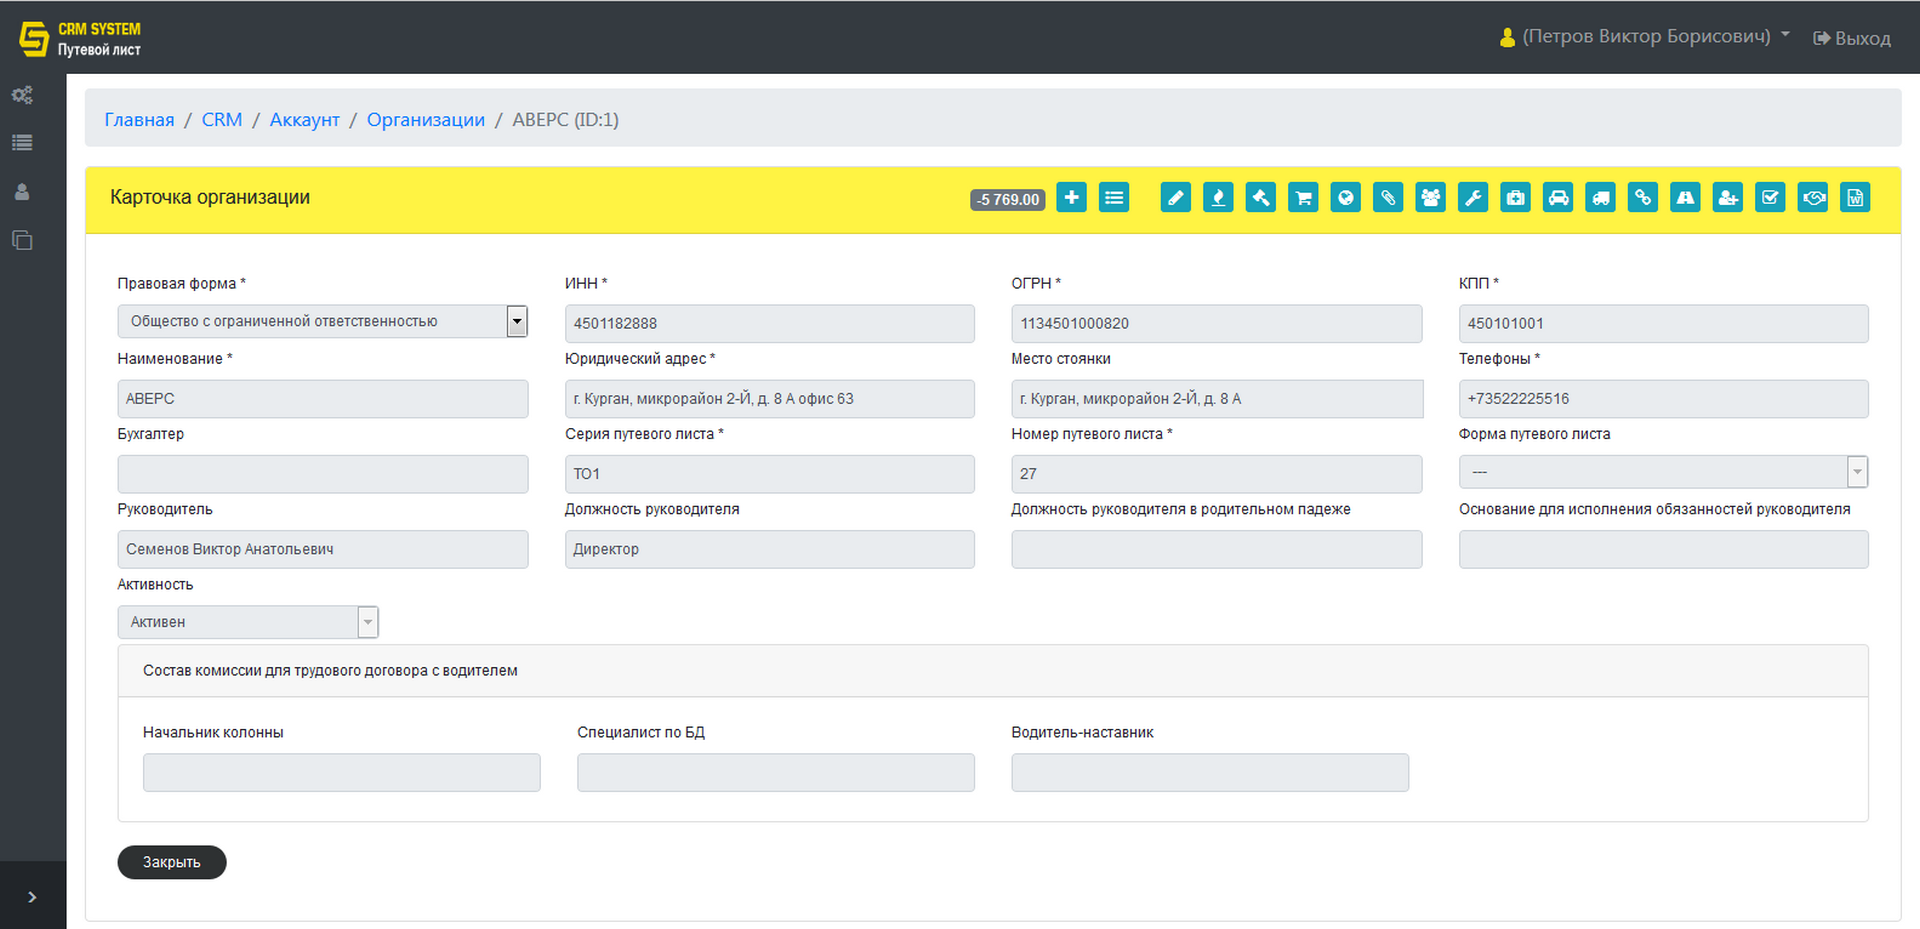Click the wrench icon in card toolbar
The width and height of the screenshot is (1920, 929).
click(1473, 198)
